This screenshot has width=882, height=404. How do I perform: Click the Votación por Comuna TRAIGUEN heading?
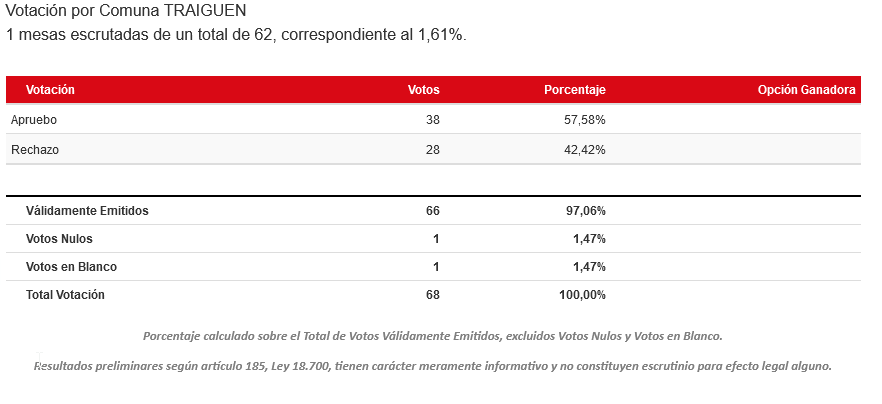(x=126, y=12)
